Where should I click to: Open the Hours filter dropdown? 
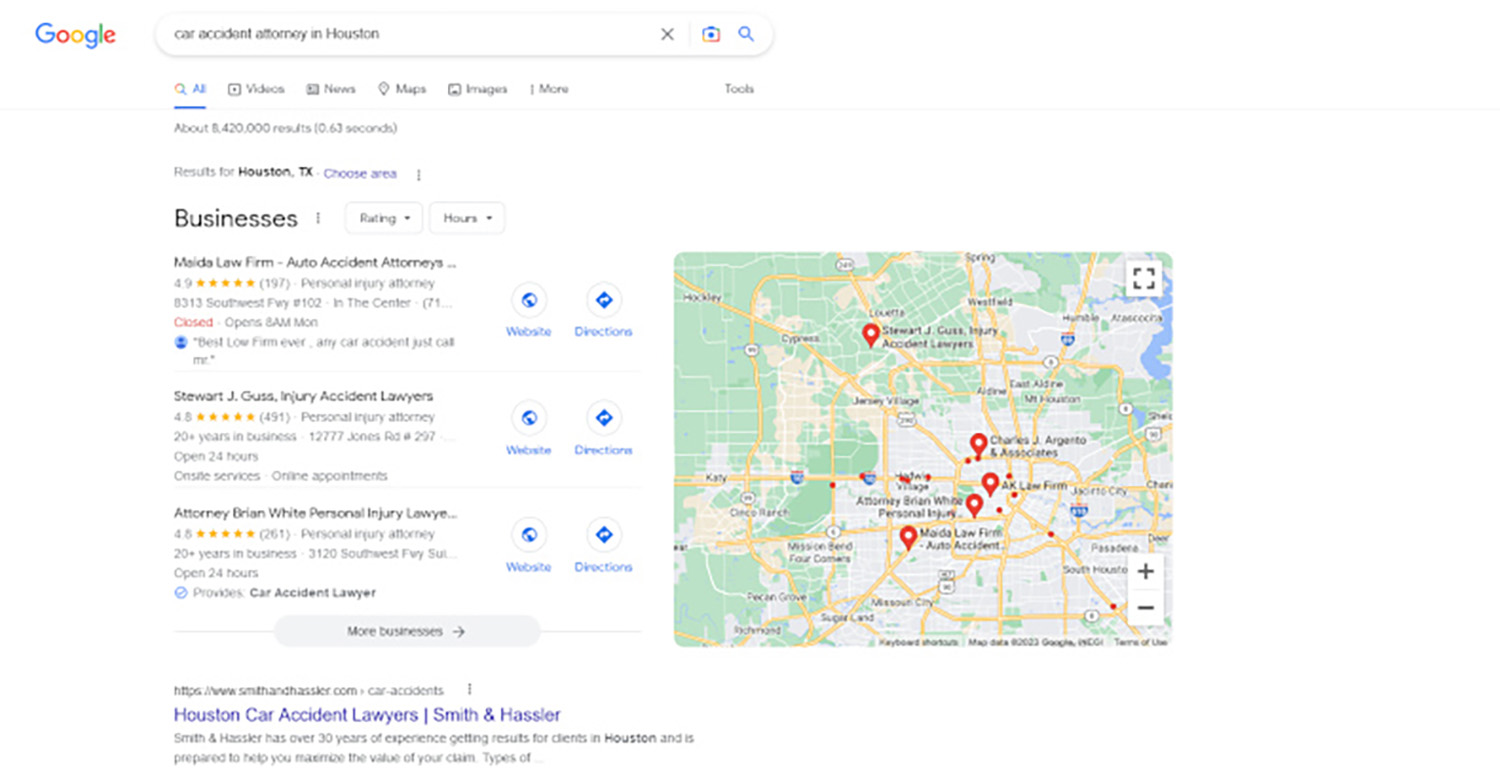467,218
